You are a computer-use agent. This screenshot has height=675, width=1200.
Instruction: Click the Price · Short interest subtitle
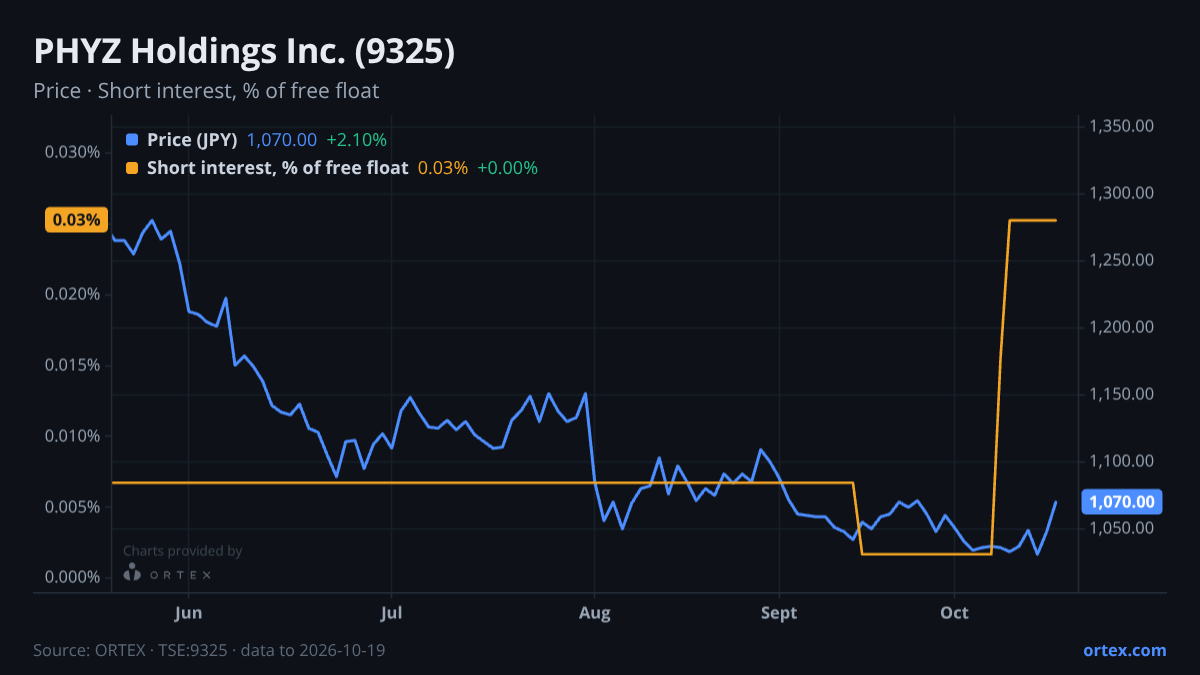point(206,91)
